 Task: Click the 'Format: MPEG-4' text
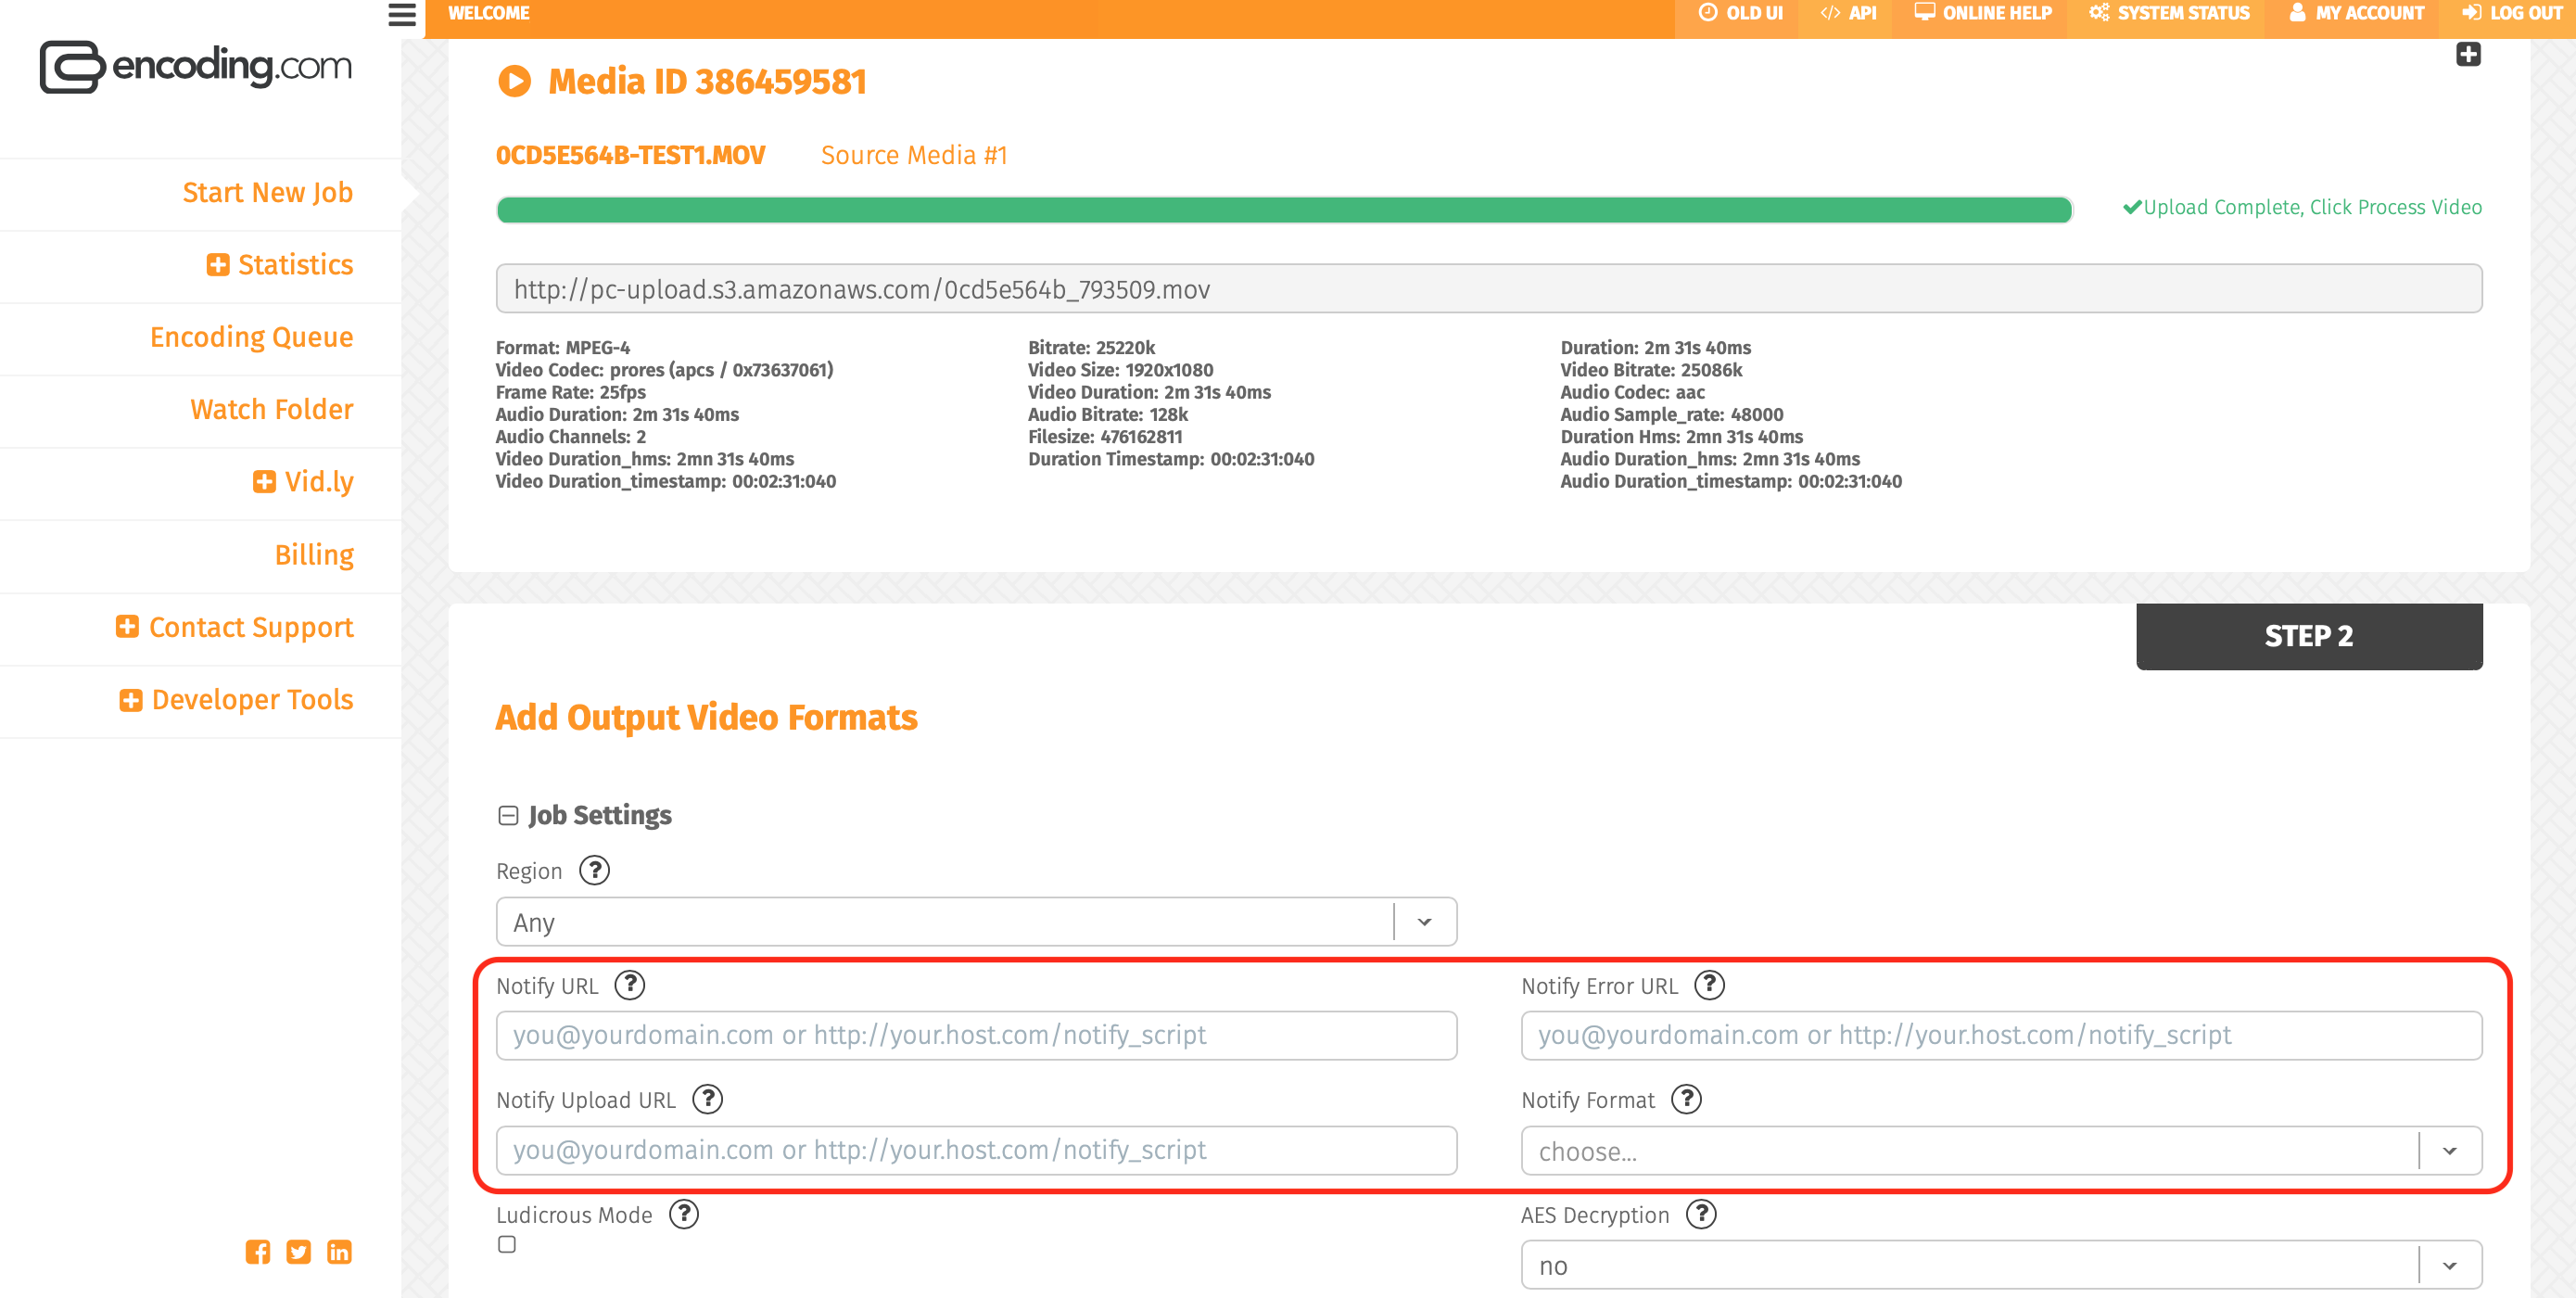563,347
